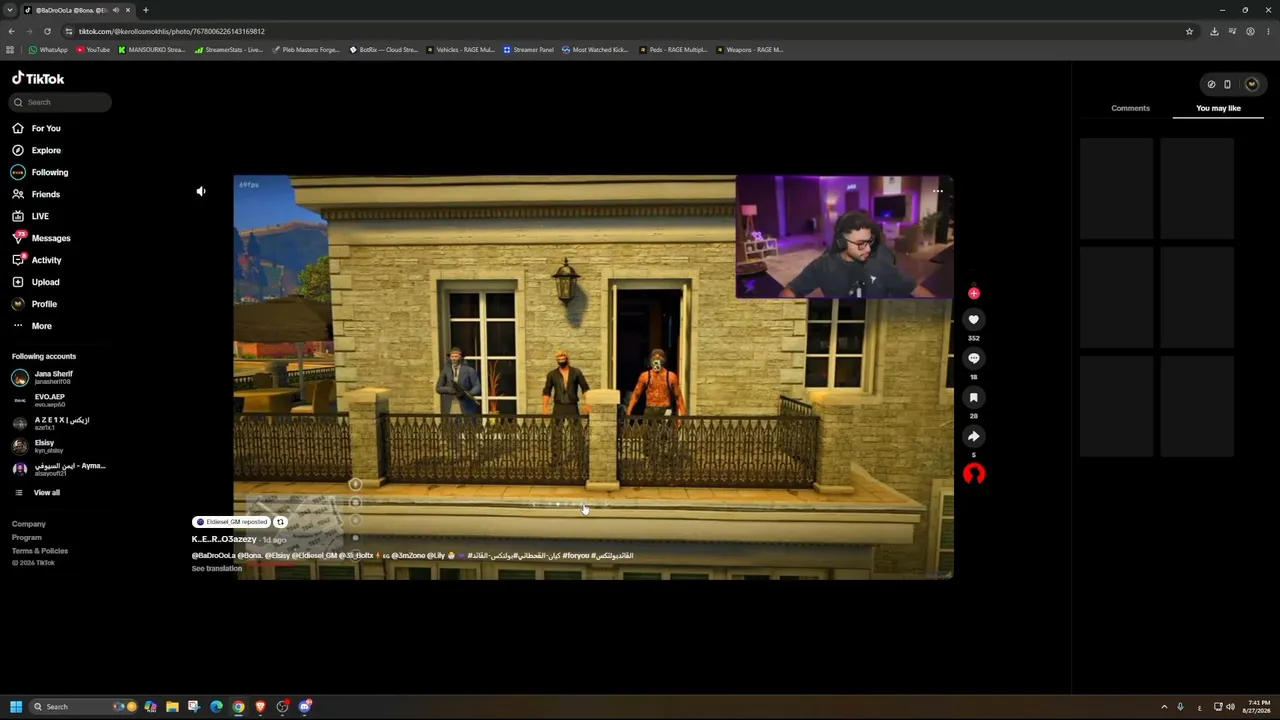
Task: Show hidden system tray icons
Action: pos(1164,707)
